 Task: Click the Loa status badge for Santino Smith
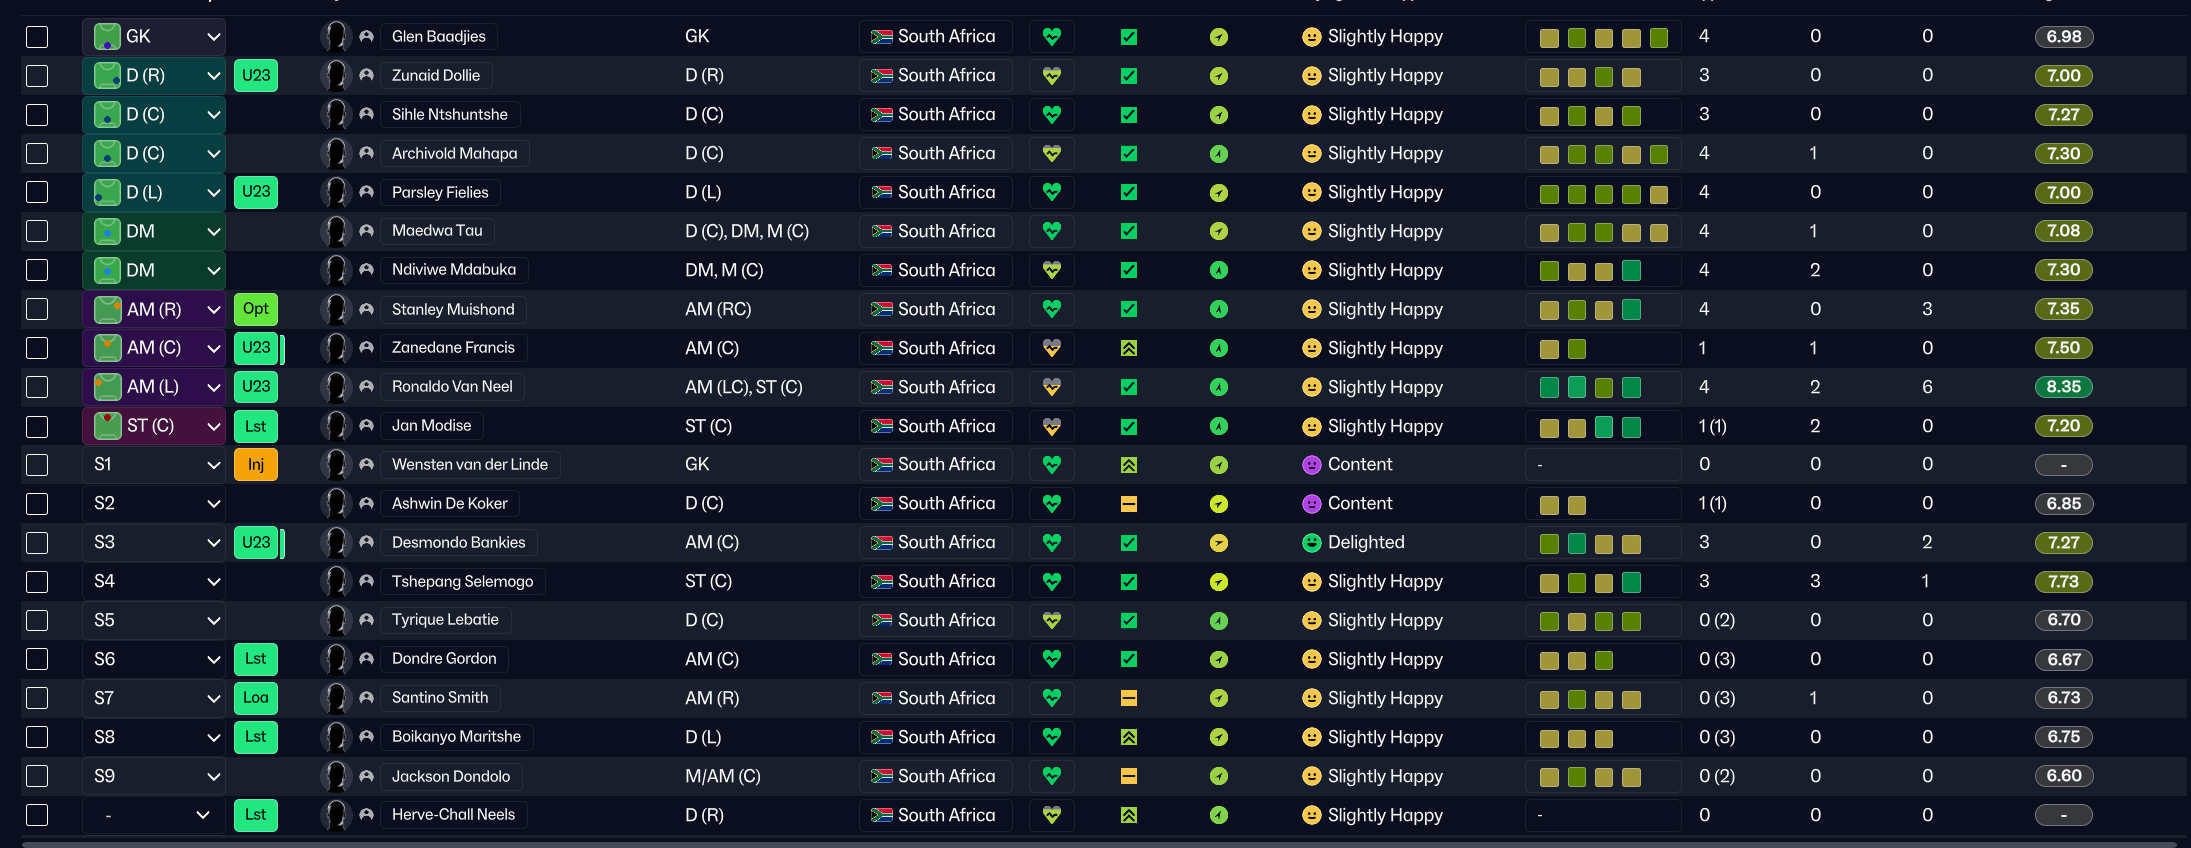(x=256, y=698)
